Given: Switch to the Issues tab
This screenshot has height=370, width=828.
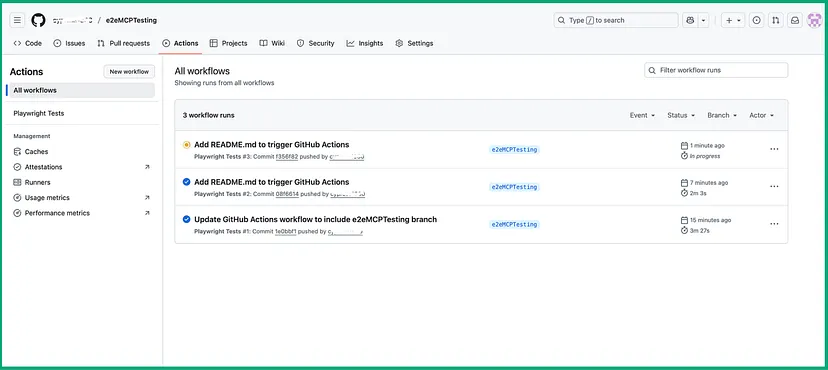Looking at the screenshot, I should 69,43.
